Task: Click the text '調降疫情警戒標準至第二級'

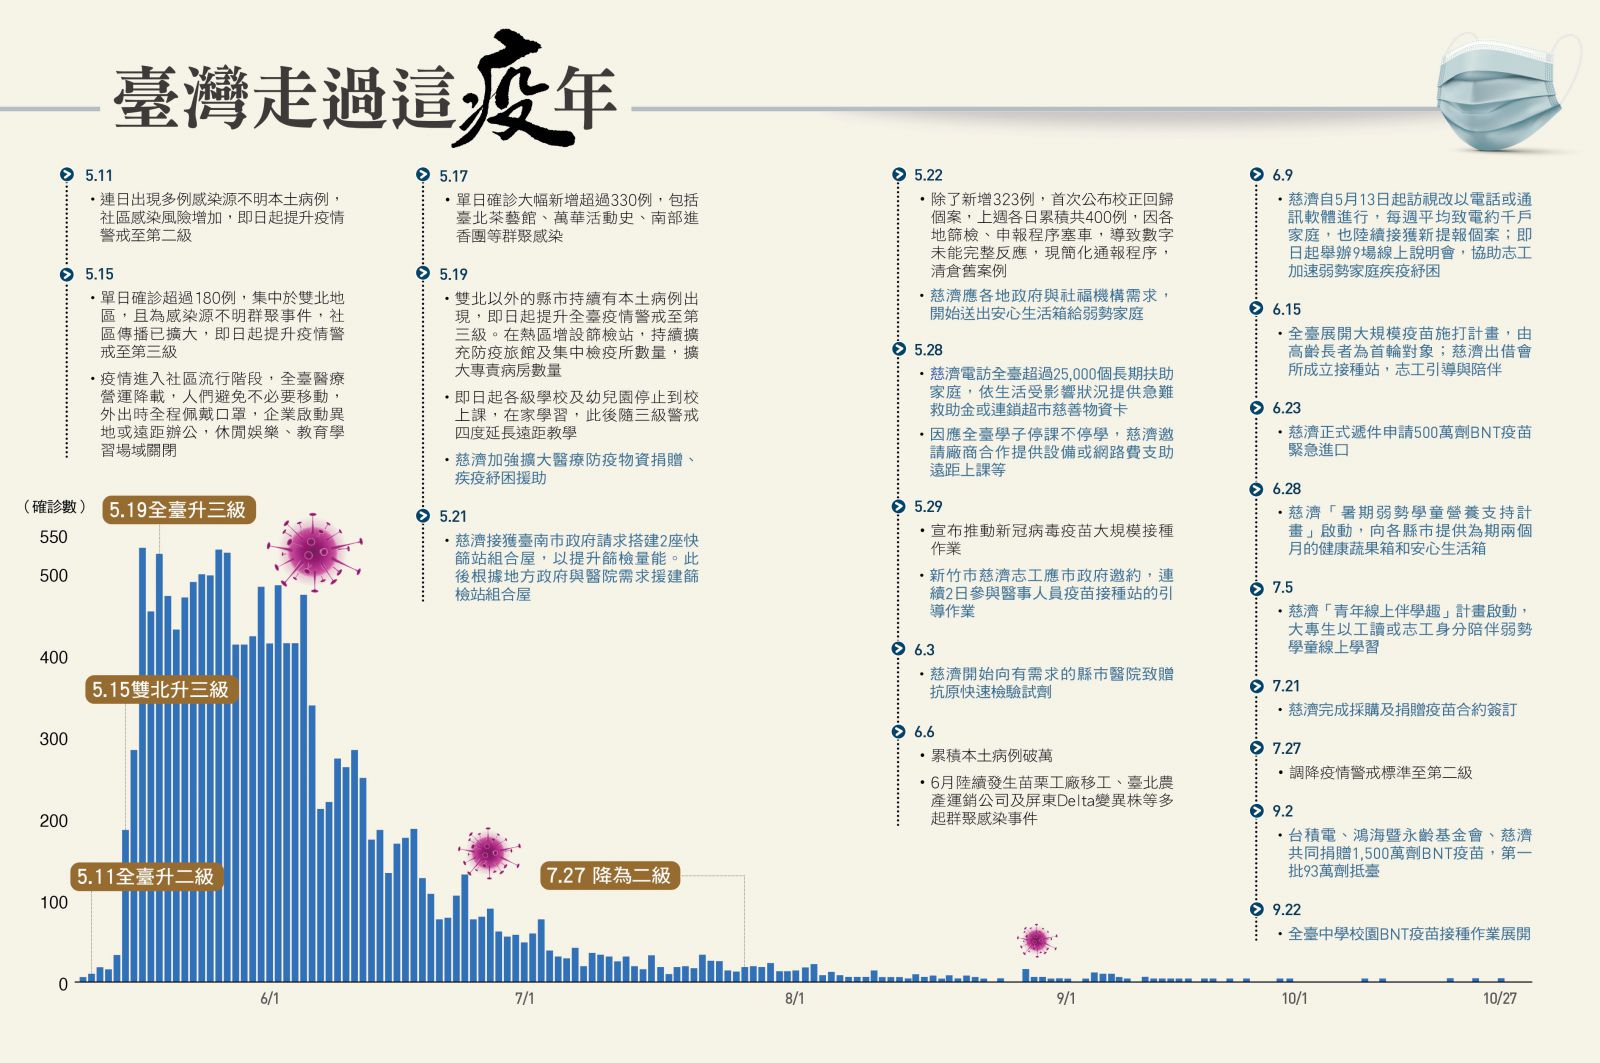Action: coord(1380,773)
